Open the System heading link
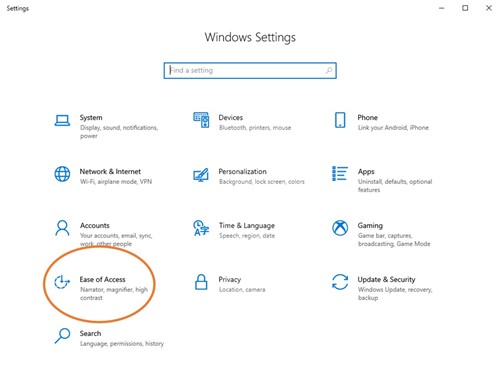Screen dimensions: 500x382 coord(91,117)
